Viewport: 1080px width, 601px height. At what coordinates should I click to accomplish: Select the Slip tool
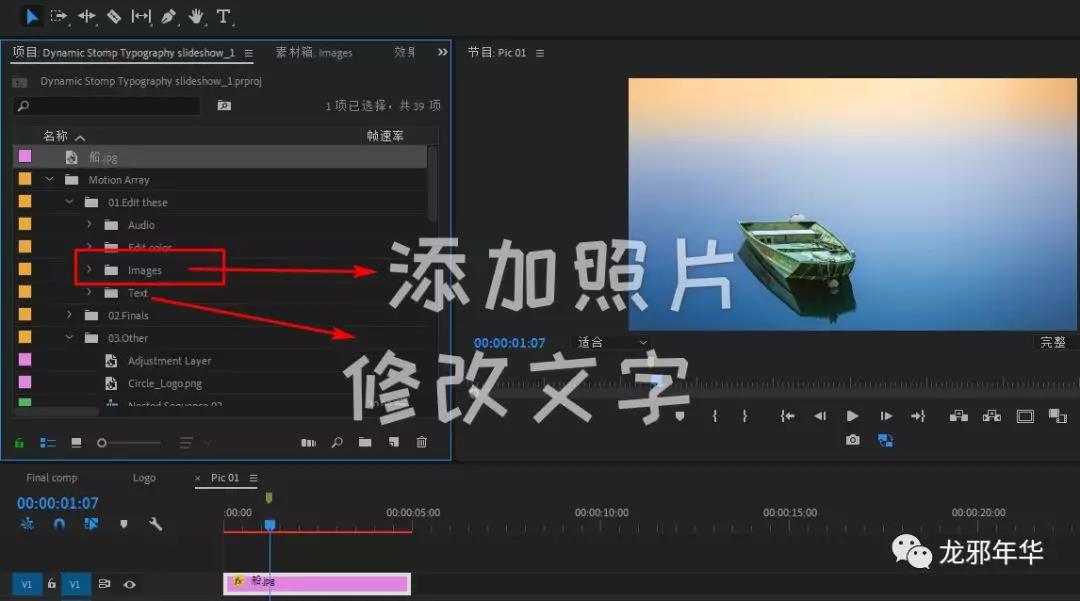pyautogui.click(x=141, y=16)
